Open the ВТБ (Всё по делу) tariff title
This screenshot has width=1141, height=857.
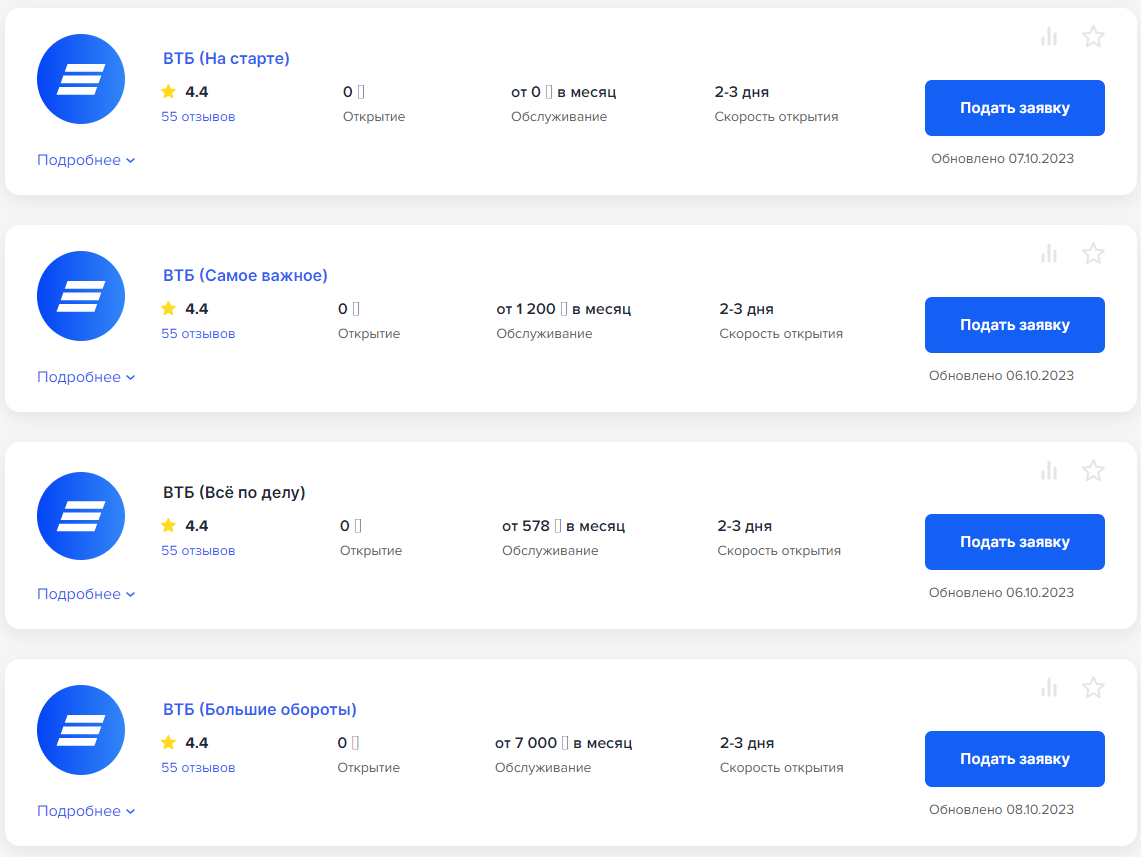point(234,493)
